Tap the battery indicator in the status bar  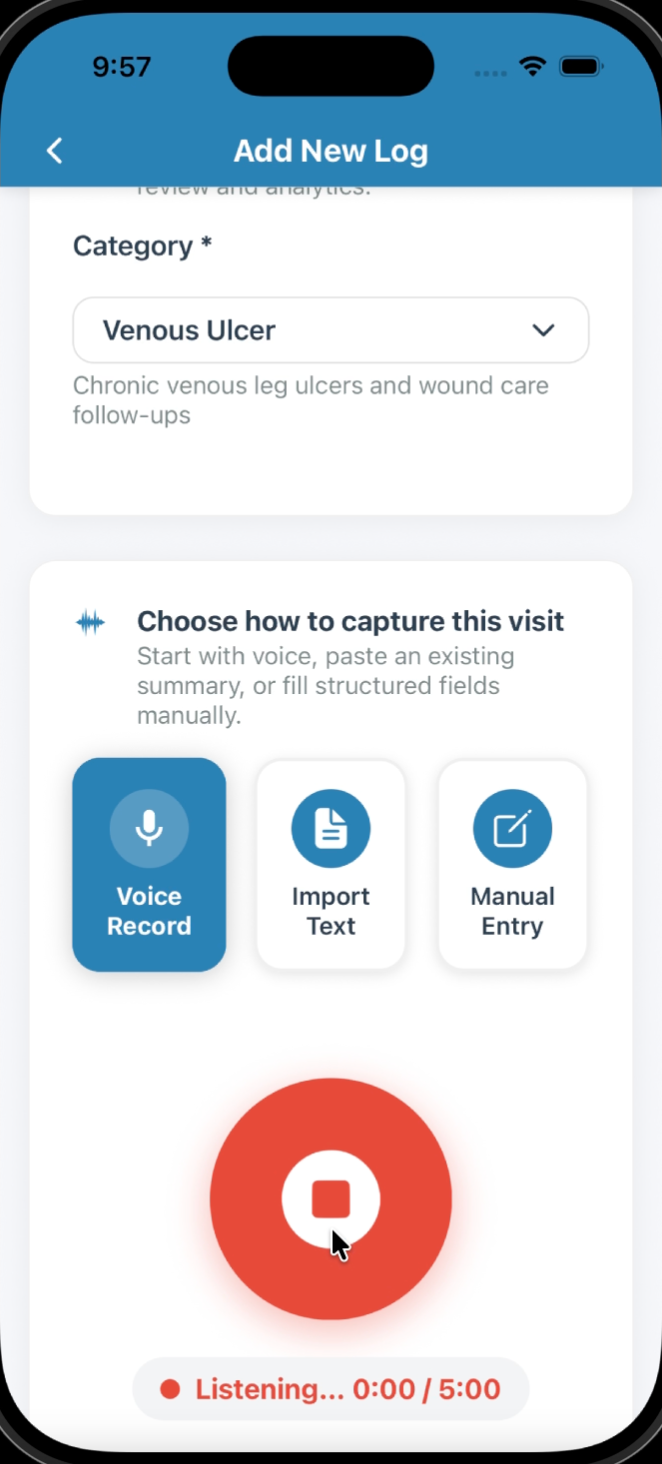[580, 65]
